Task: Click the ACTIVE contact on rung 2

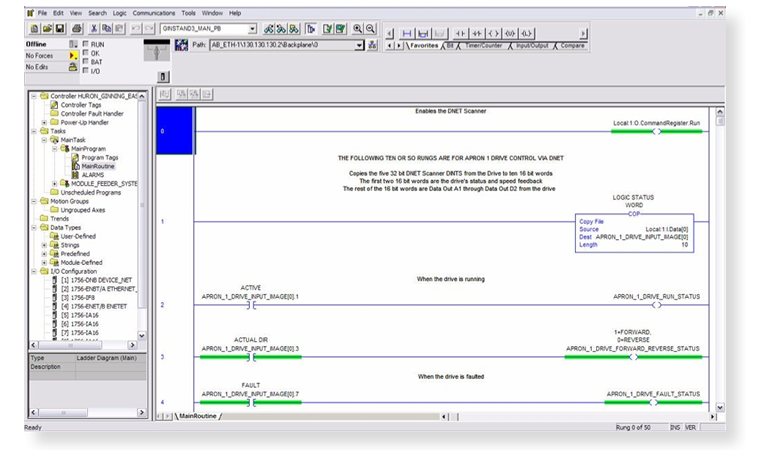Action: pos(251,305)
